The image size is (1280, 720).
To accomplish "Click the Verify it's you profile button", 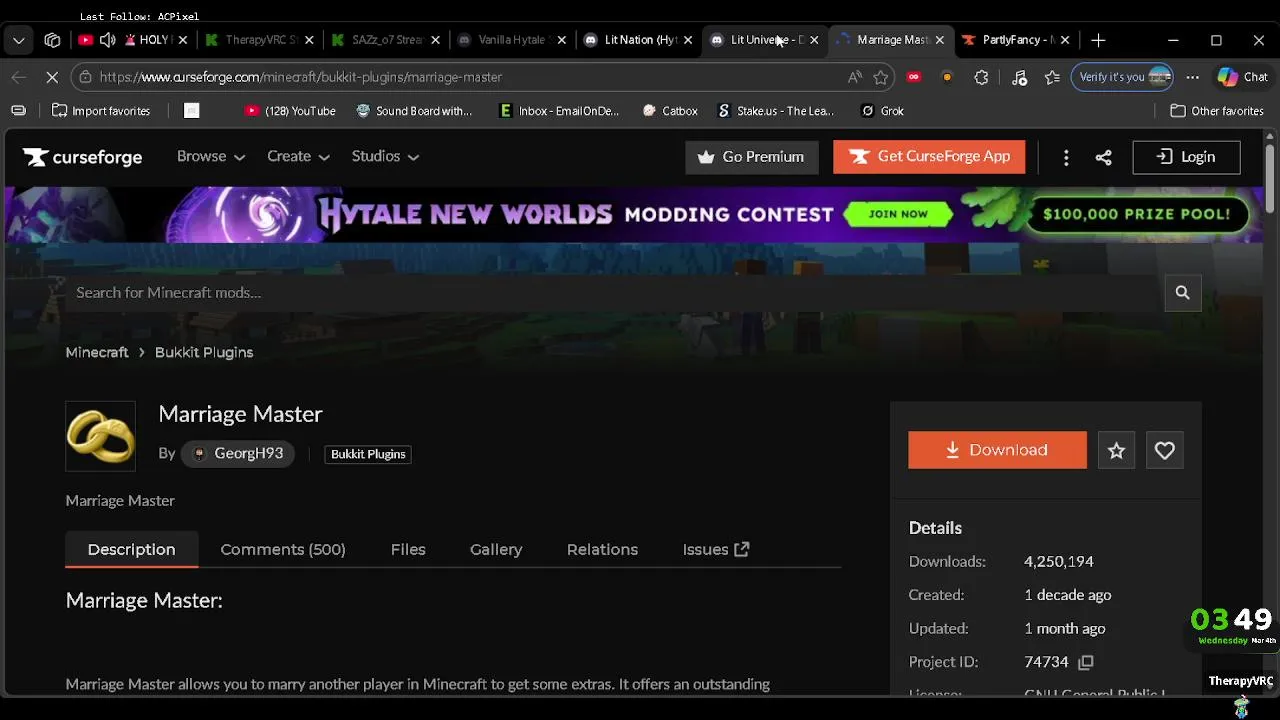I will tap(1122, 77).
